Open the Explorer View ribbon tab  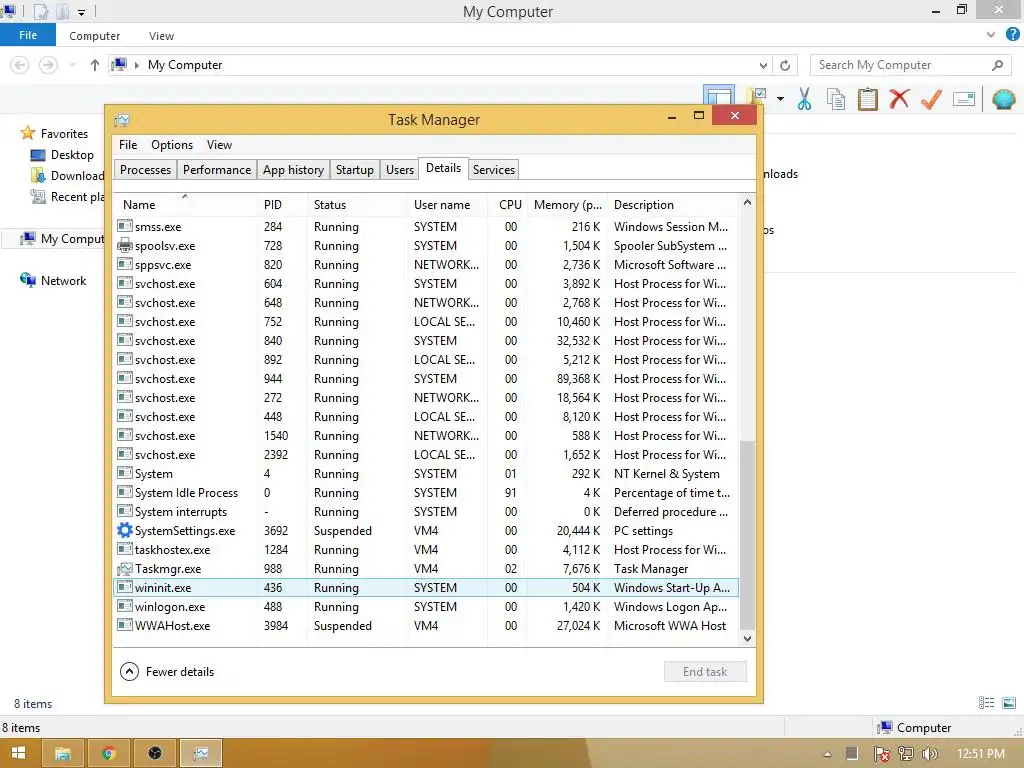point(161,36)
